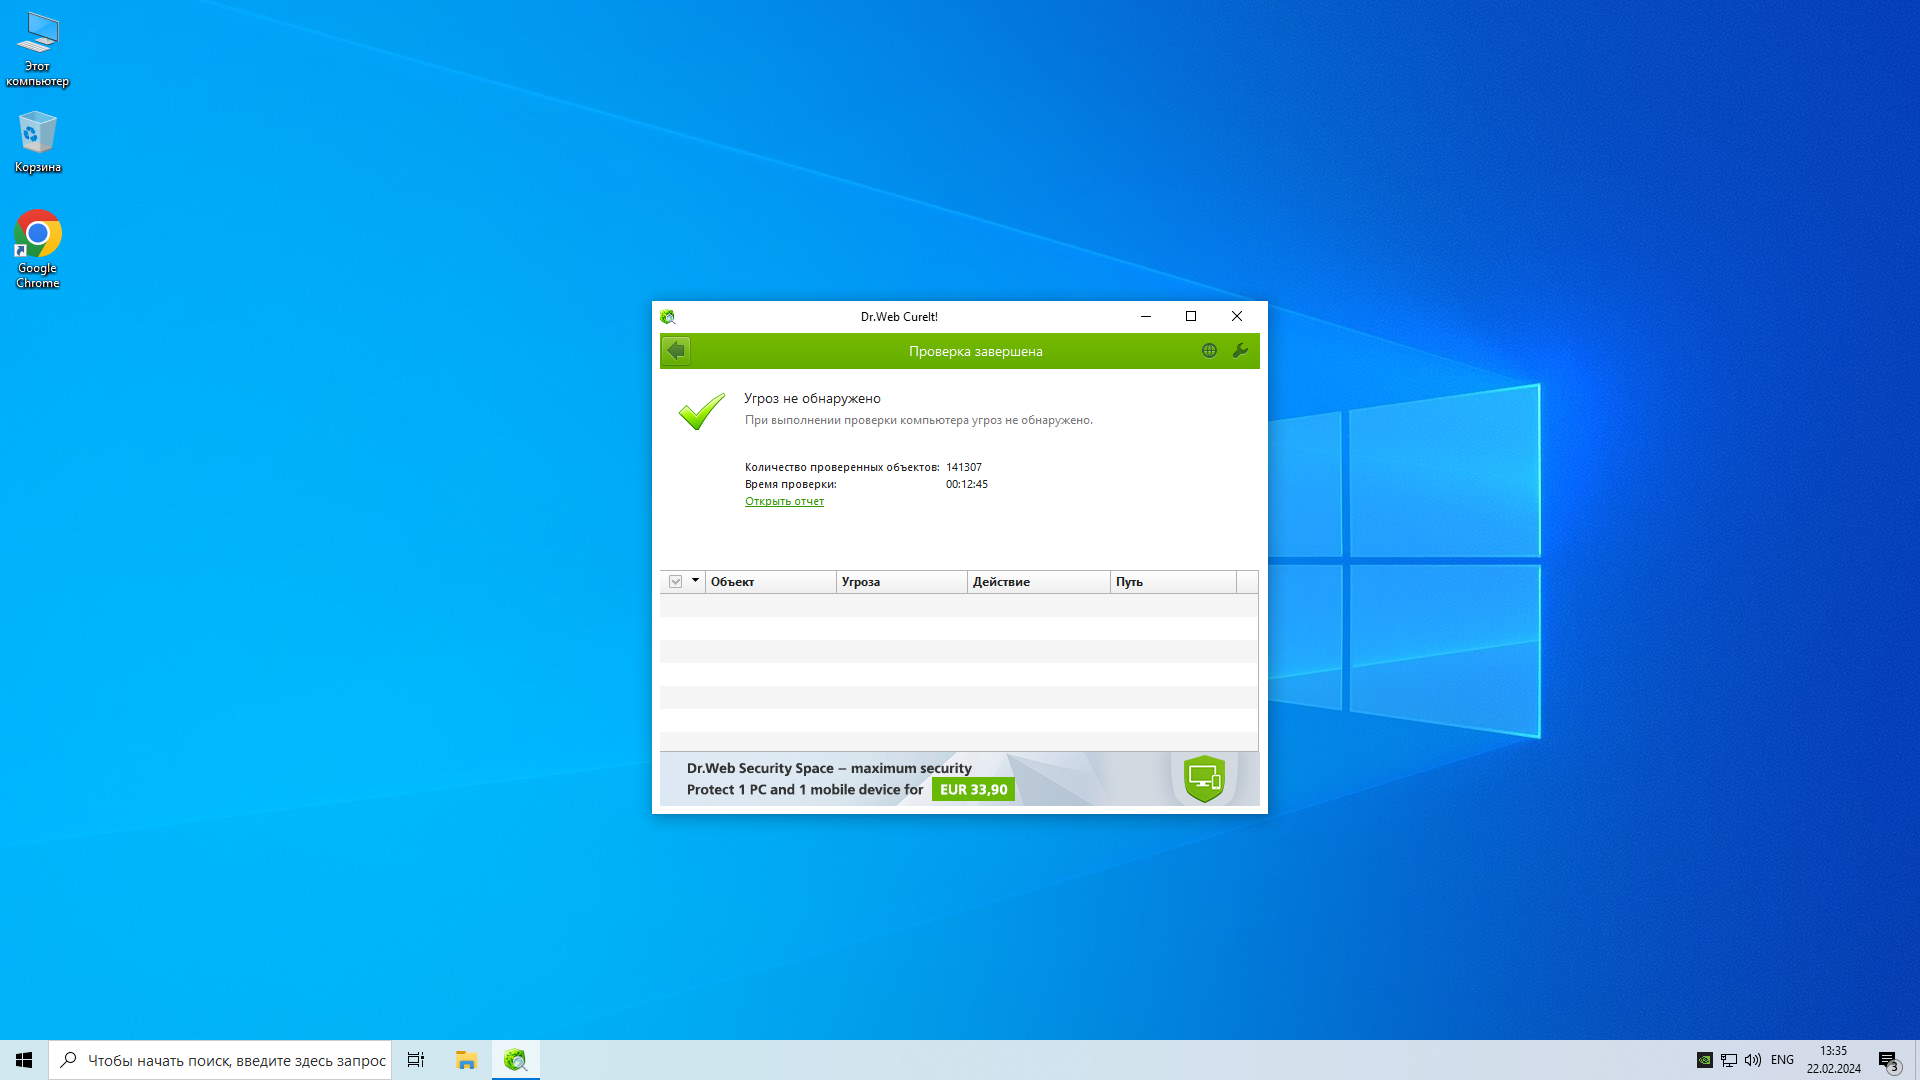Sort results by Угроза column header

pos(900,582)
